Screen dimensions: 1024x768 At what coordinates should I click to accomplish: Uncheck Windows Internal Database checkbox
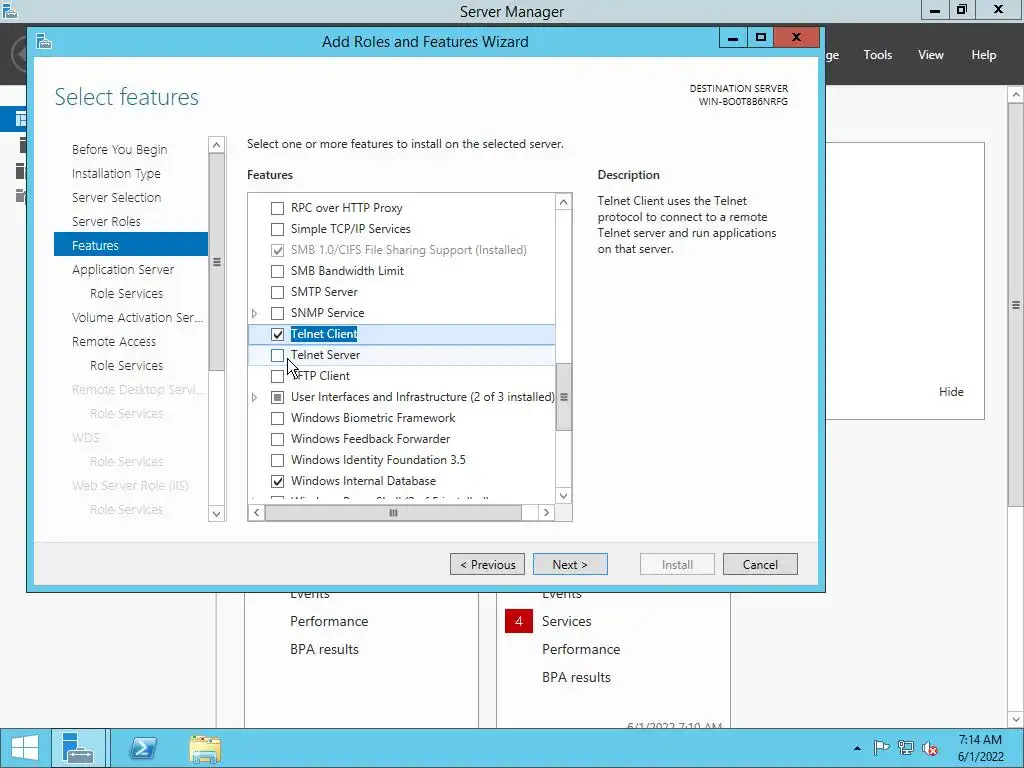click(278, 481)
